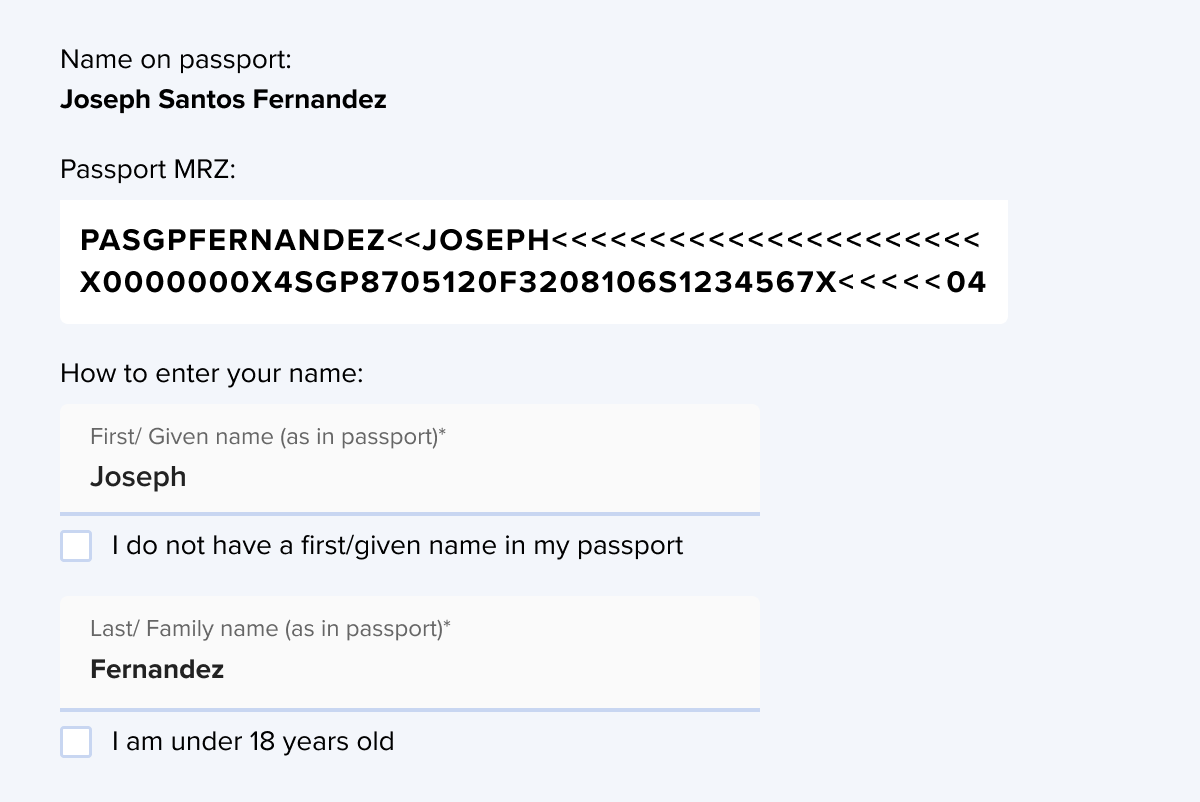Image resolution: width=1200 pixels, height=802 pixels.
Task: Click the "Last/ Family name (as in passport)*" field label
Action: (x=270, y=629)
